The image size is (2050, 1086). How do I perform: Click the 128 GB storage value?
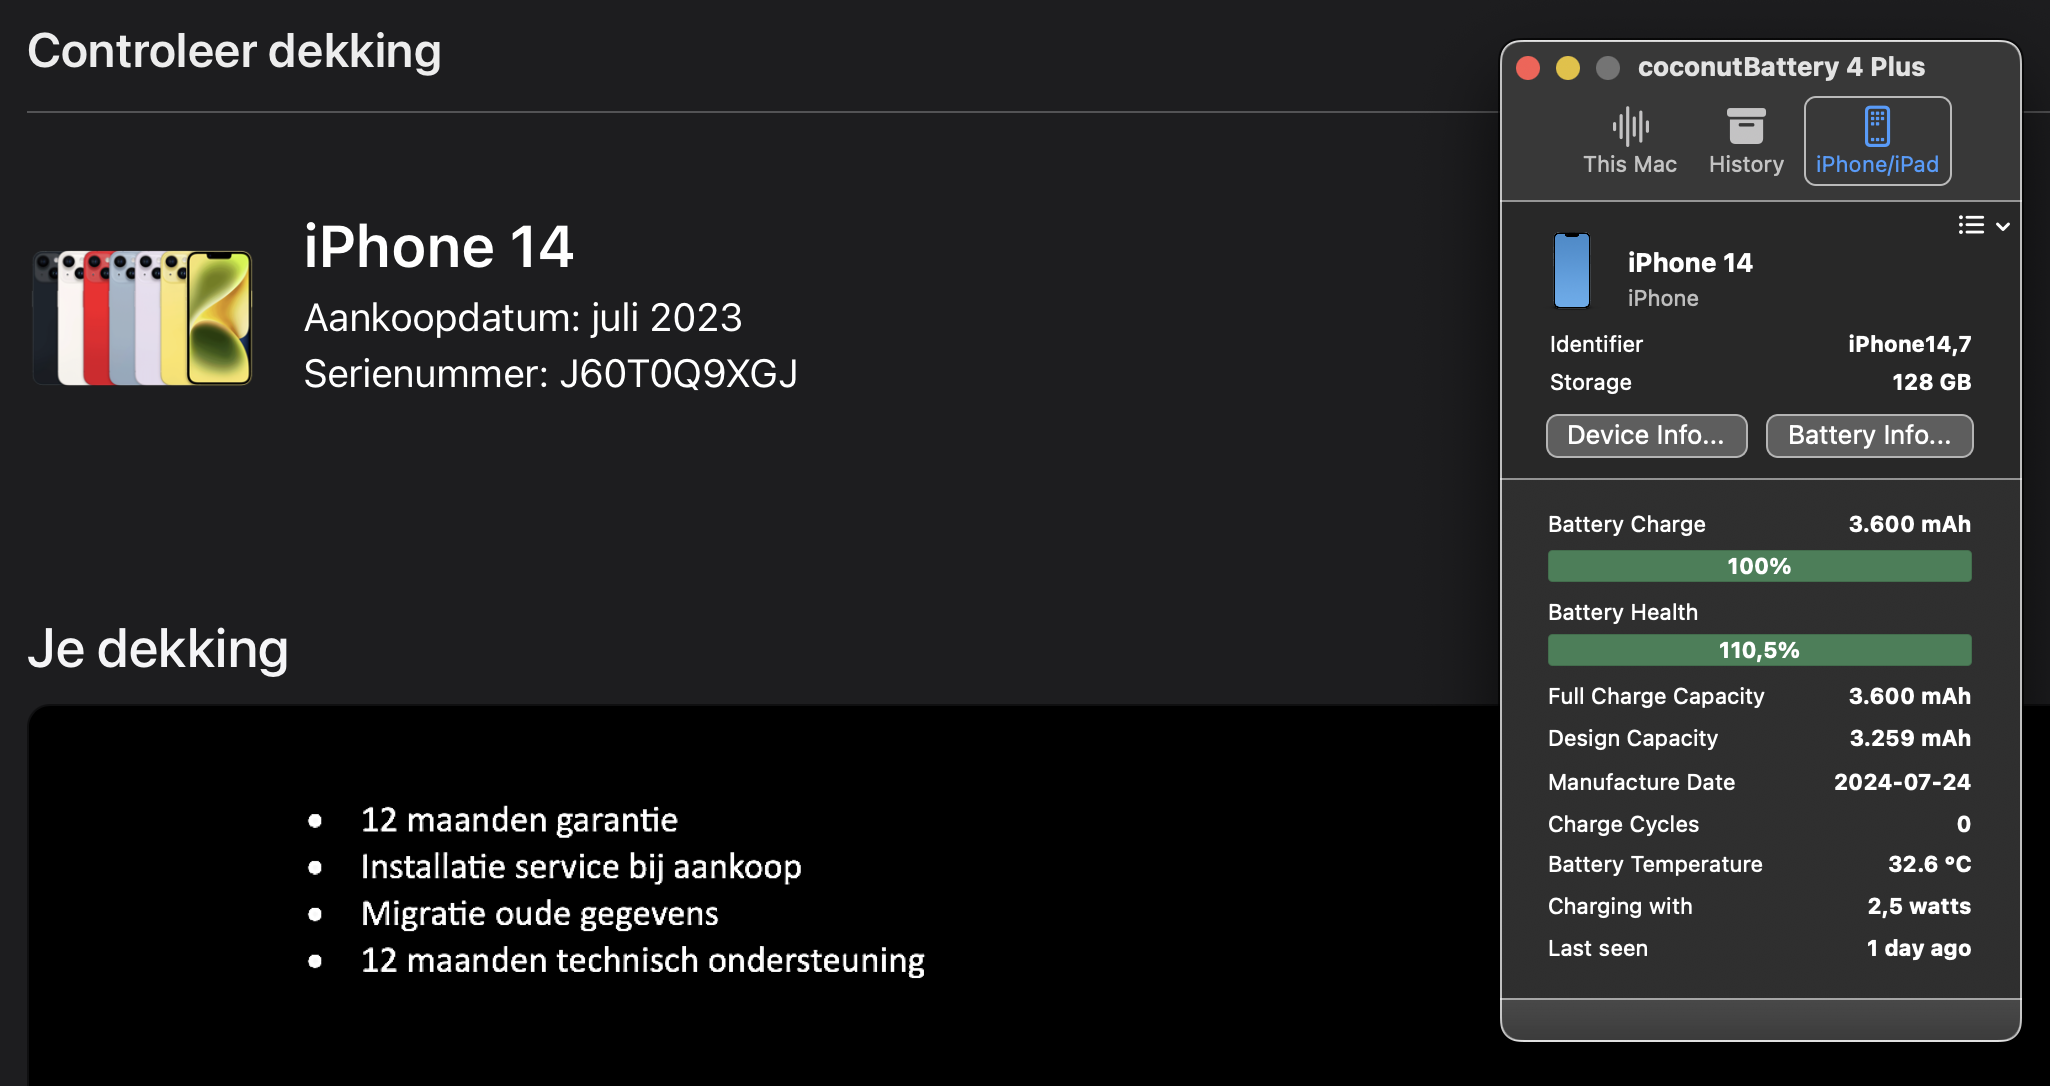click(1931, 382)
